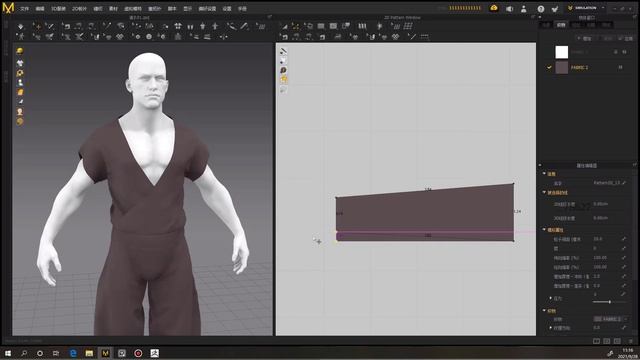Expand the 压力 property arrow
Screen dimensions: 640x360
tap(551, 298)
